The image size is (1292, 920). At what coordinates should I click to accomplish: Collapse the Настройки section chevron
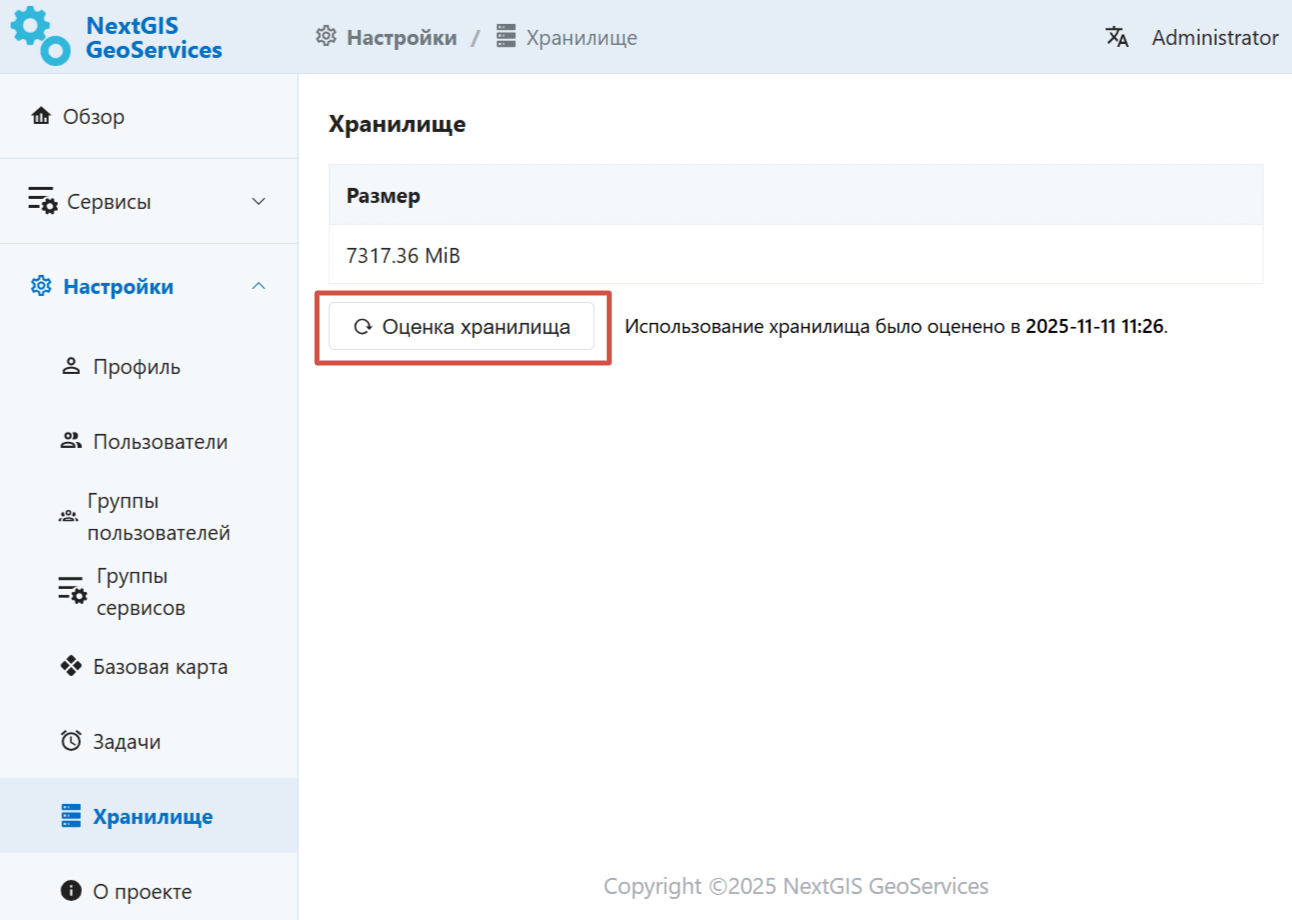click(x=258, y=287)
